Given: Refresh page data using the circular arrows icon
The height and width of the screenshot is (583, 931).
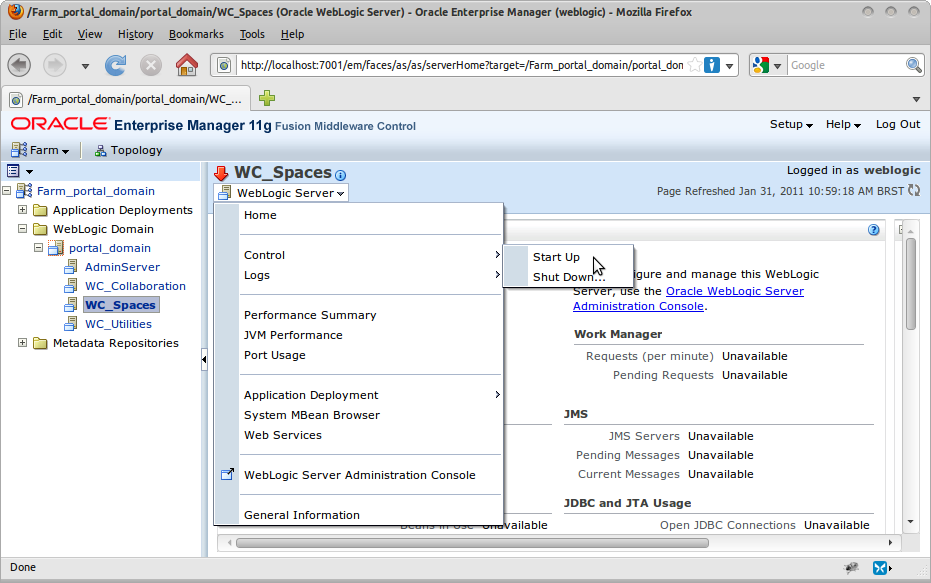Looking at the screenshot, I should [x=914, y=191].
